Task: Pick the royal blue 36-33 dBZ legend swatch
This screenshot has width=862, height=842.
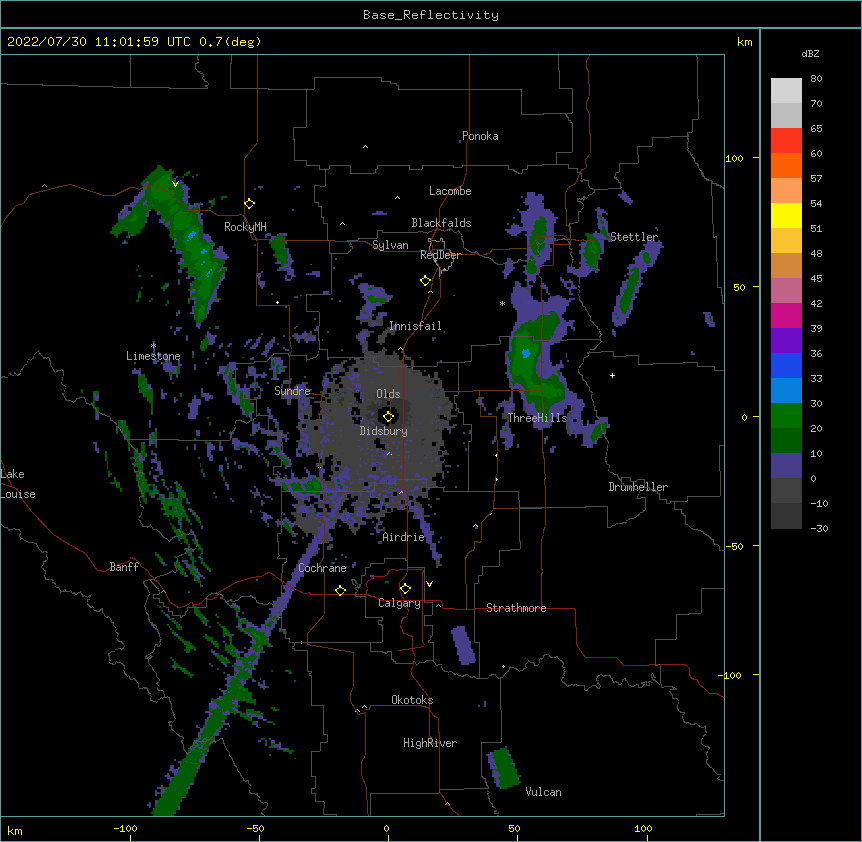Action: (786, 366)
